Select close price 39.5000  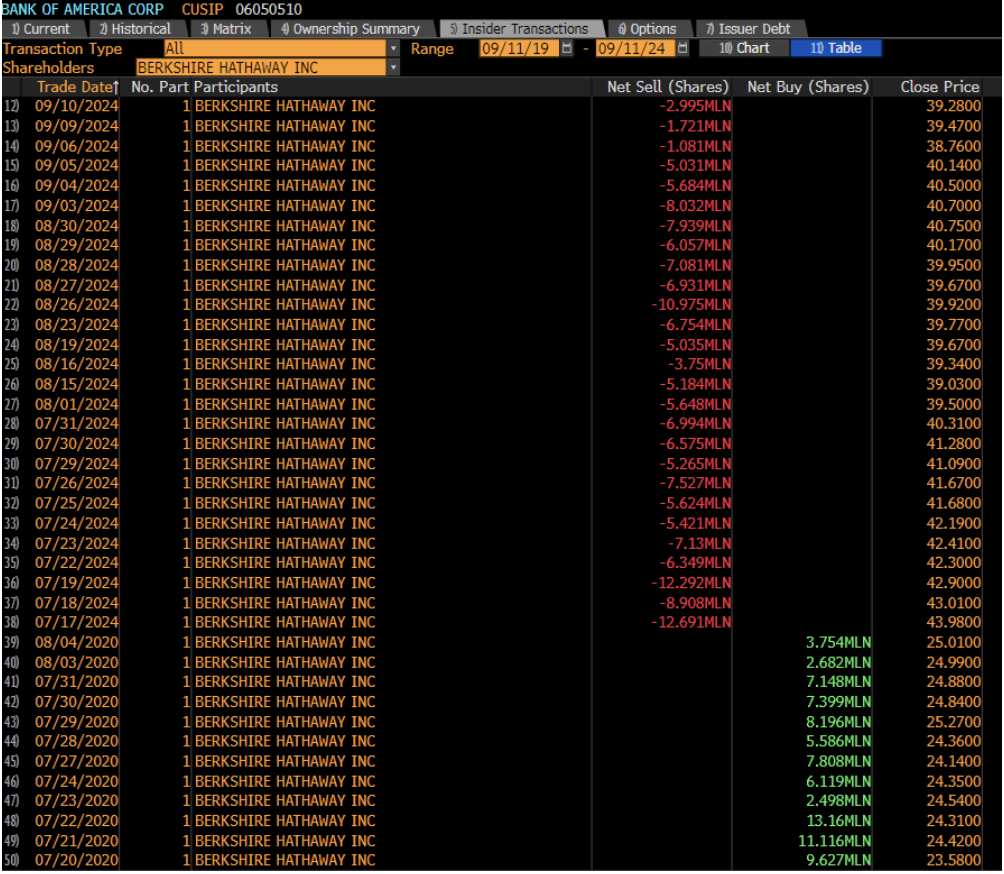(x=953, y=405)
